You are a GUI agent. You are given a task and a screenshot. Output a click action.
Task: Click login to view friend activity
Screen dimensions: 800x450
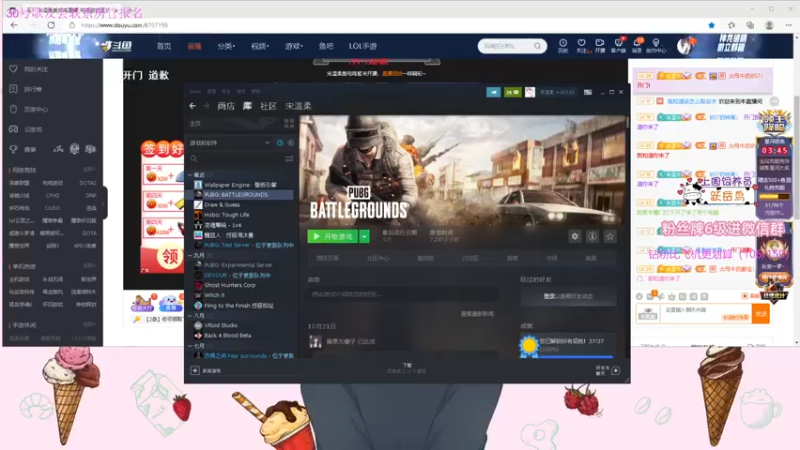[568, 296]
